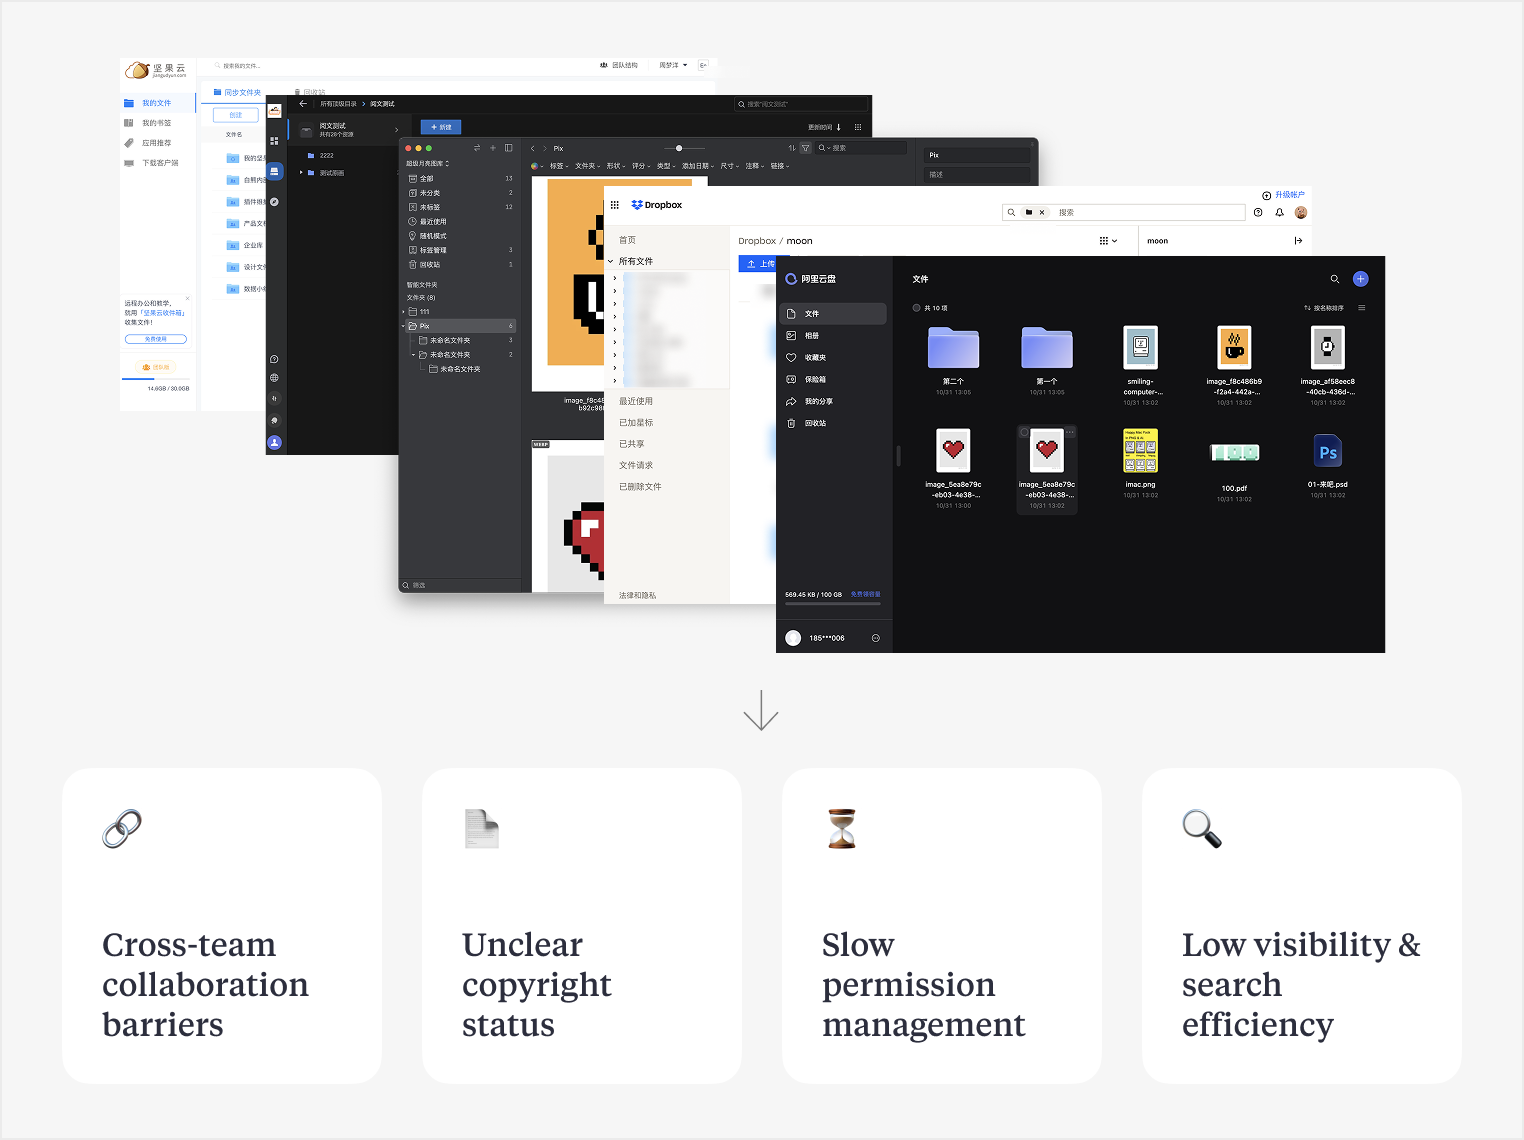Switch to the 同步文件夹 tab in 坚果云
Screen dimensions: 1524x1140
tap(238, 92)
